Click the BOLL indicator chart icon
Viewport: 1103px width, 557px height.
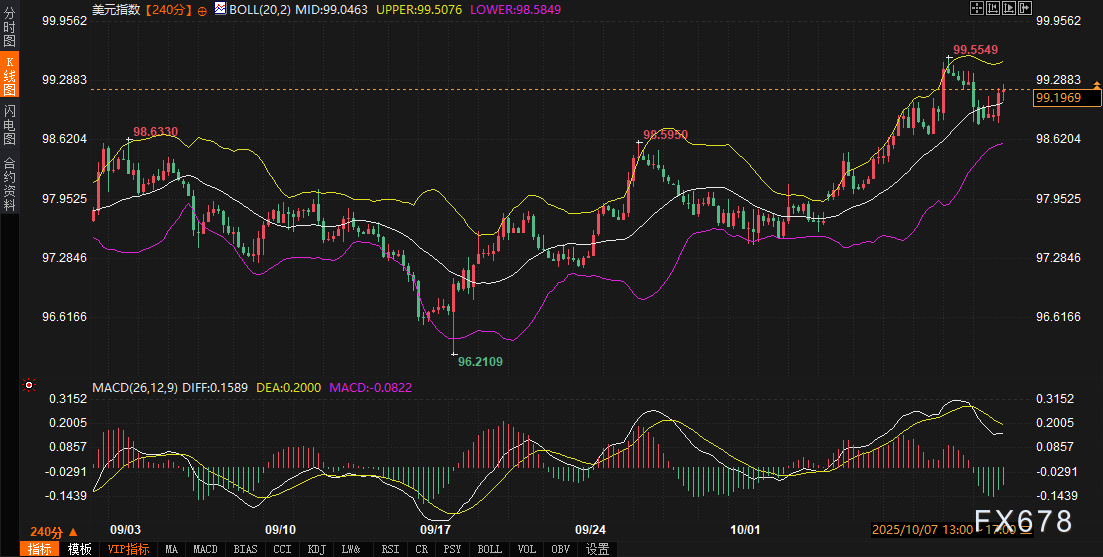219,9
